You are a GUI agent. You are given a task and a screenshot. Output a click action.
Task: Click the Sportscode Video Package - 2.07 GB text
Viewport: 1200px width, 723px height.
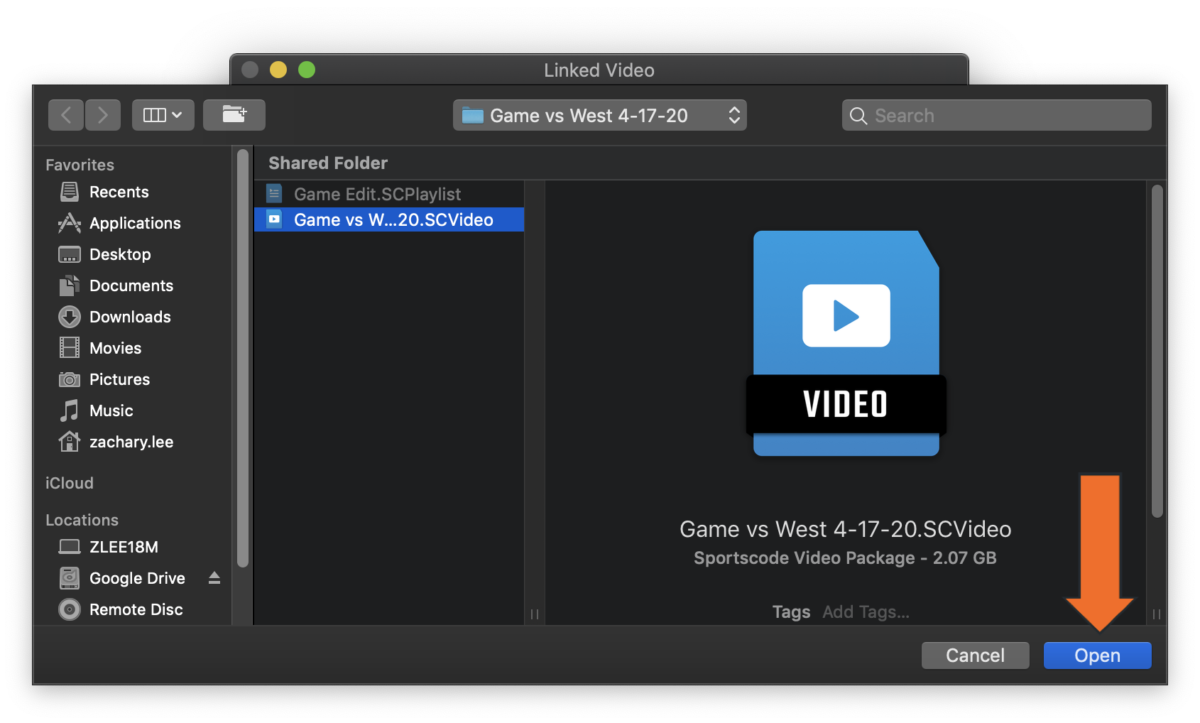(x=846, y=558)
